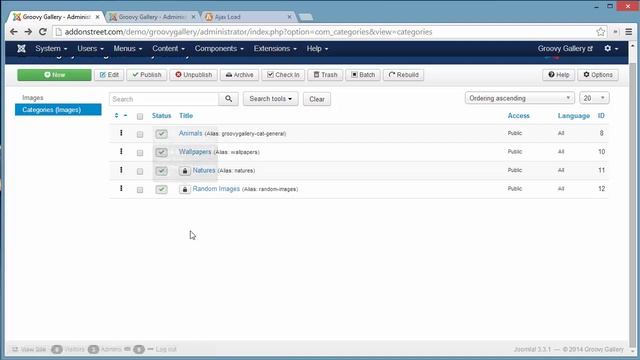Open the Random Images category link
The image size is (640, 360).
click(x=216, y=189)
